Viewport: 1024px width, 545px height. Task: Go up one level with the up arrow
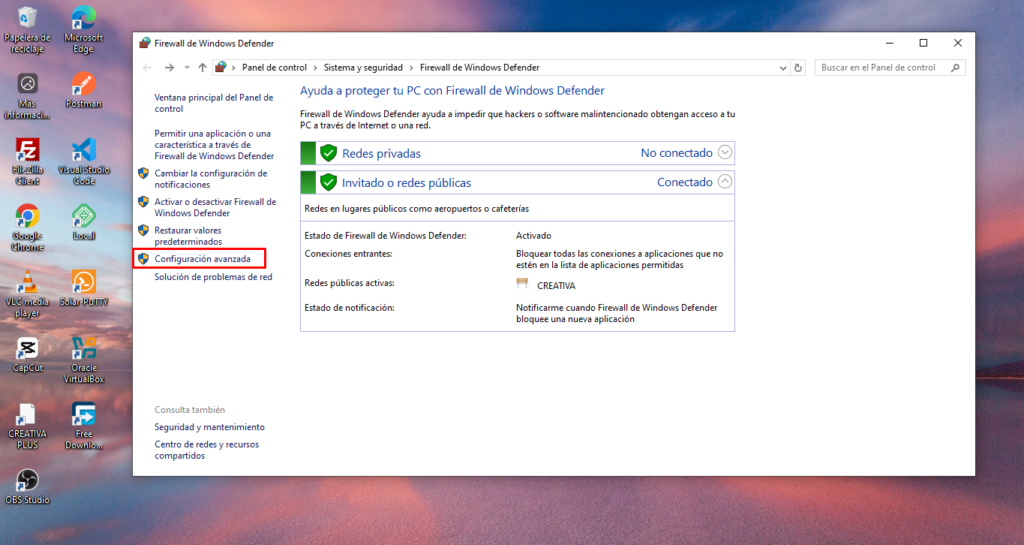[202, 67]
